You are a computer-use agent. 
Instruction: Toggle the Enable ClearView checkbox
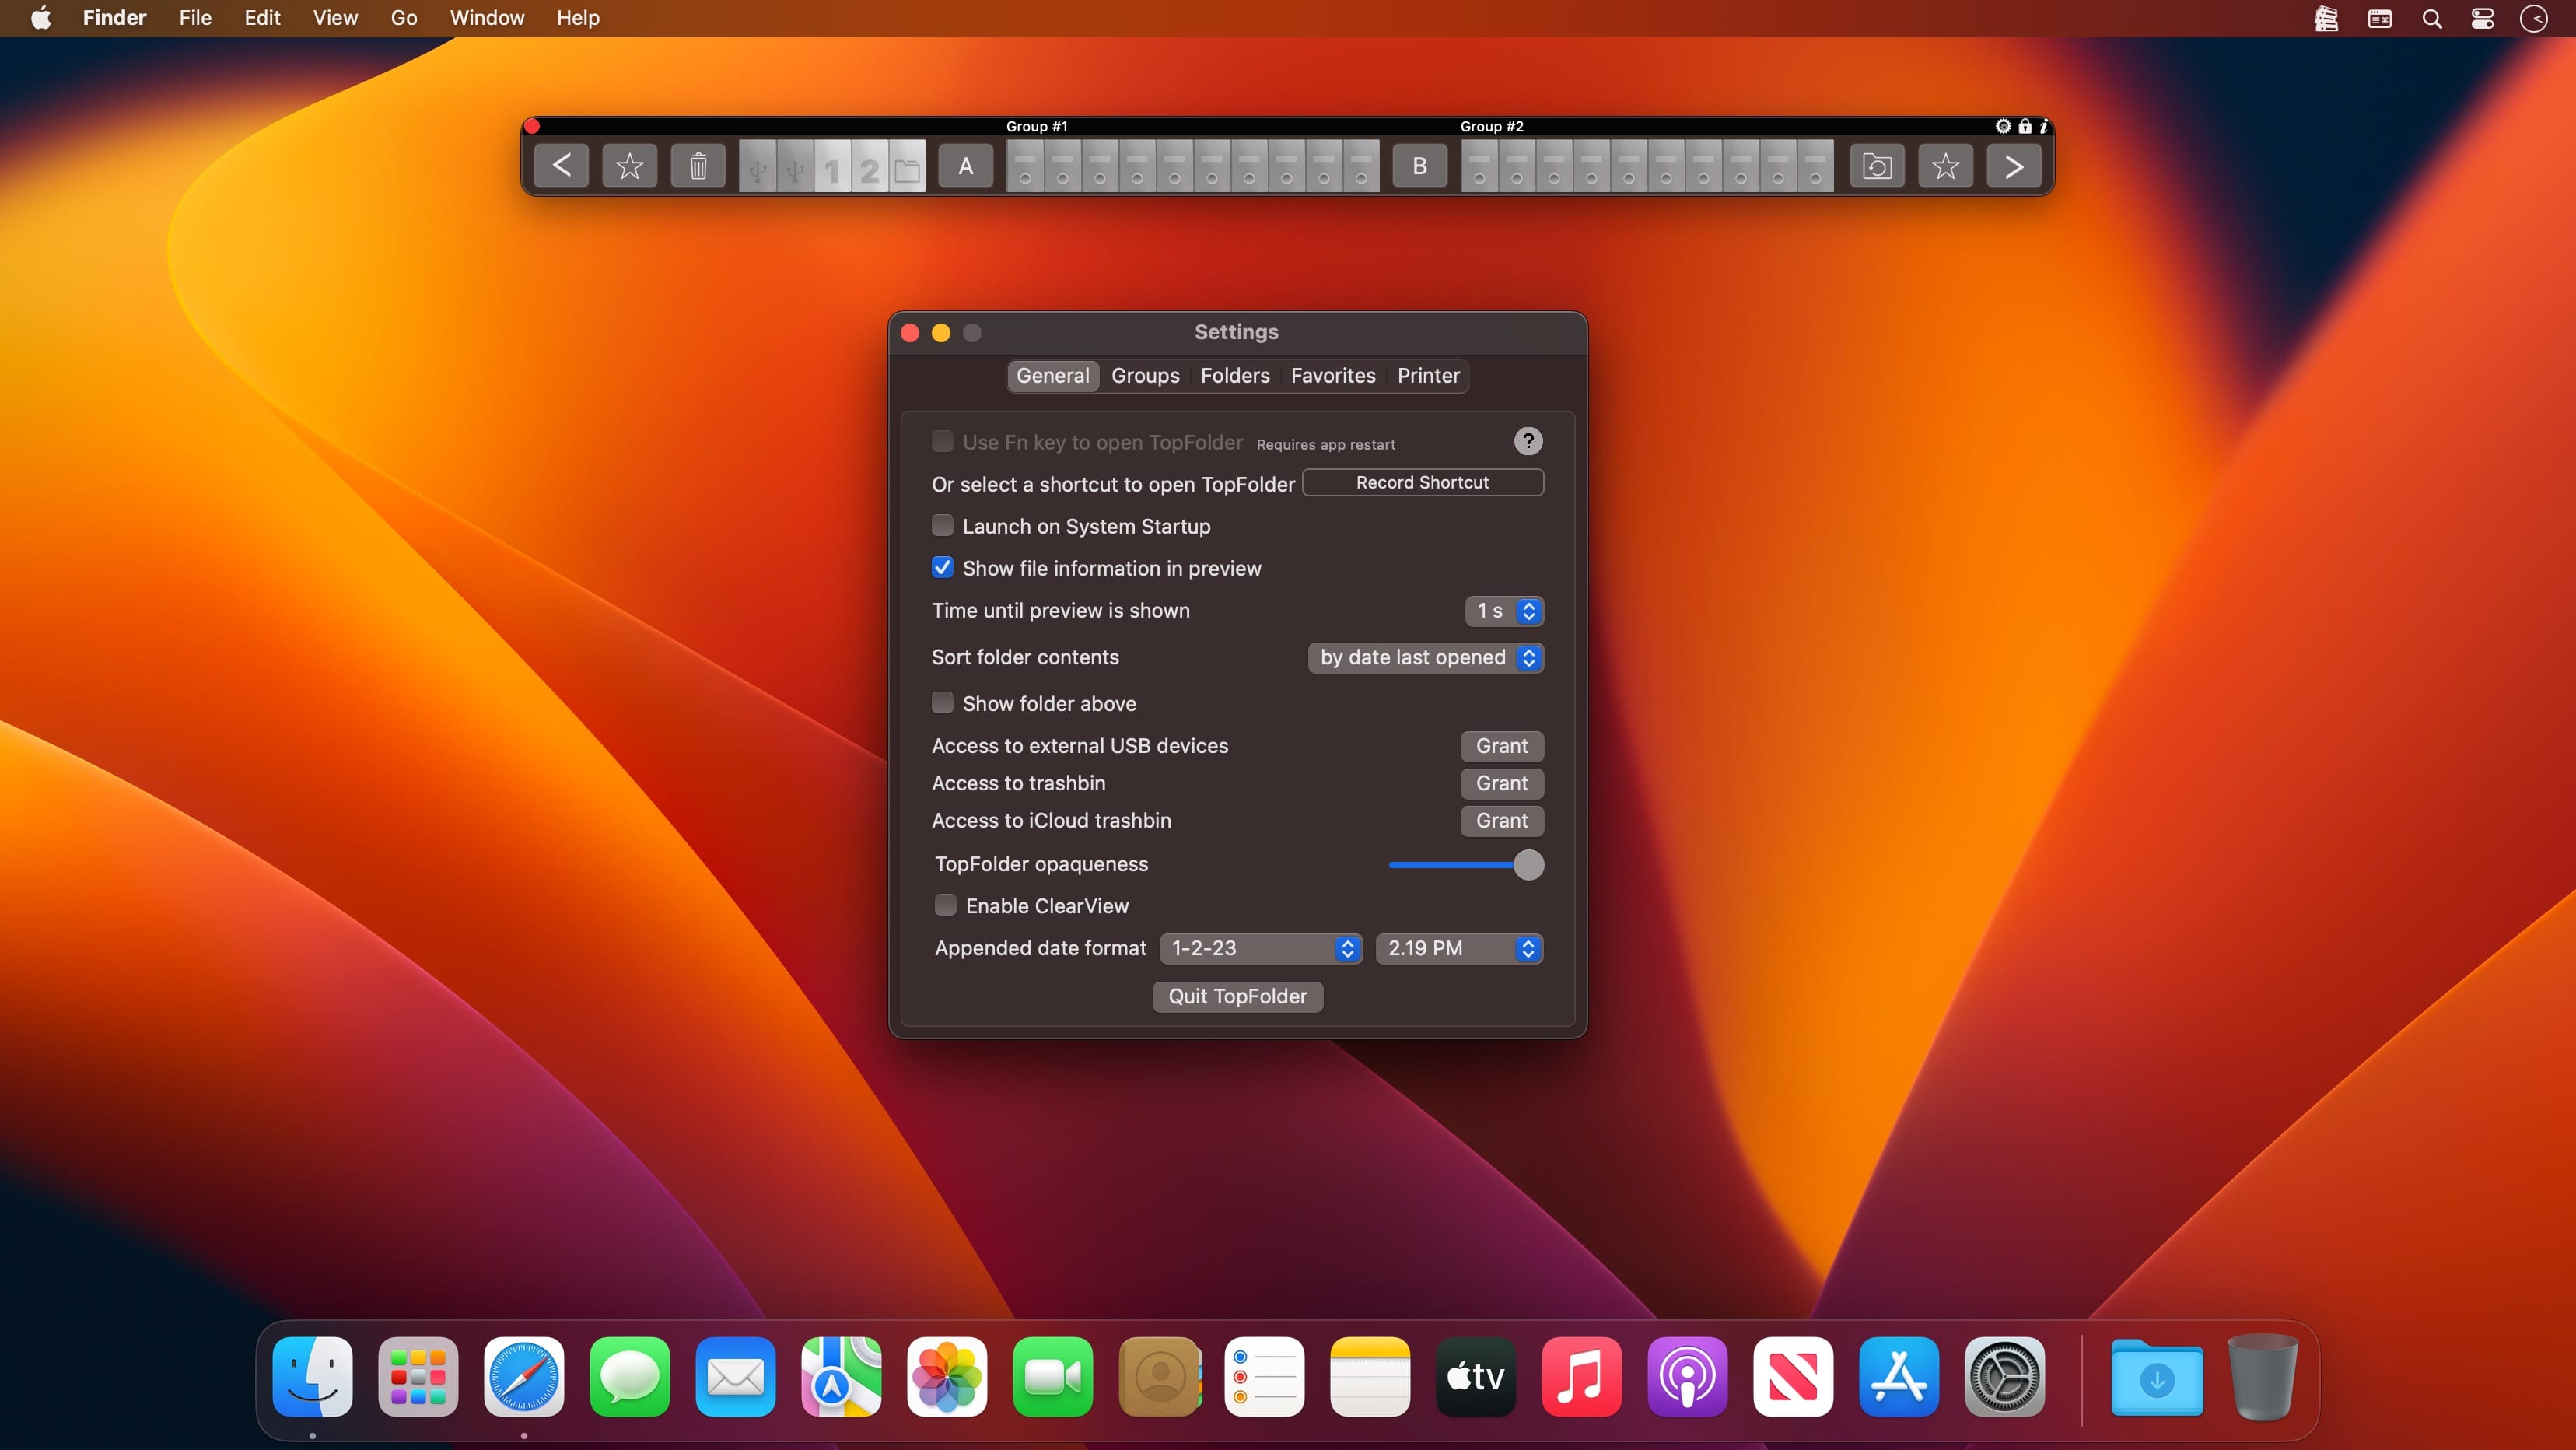945,906
